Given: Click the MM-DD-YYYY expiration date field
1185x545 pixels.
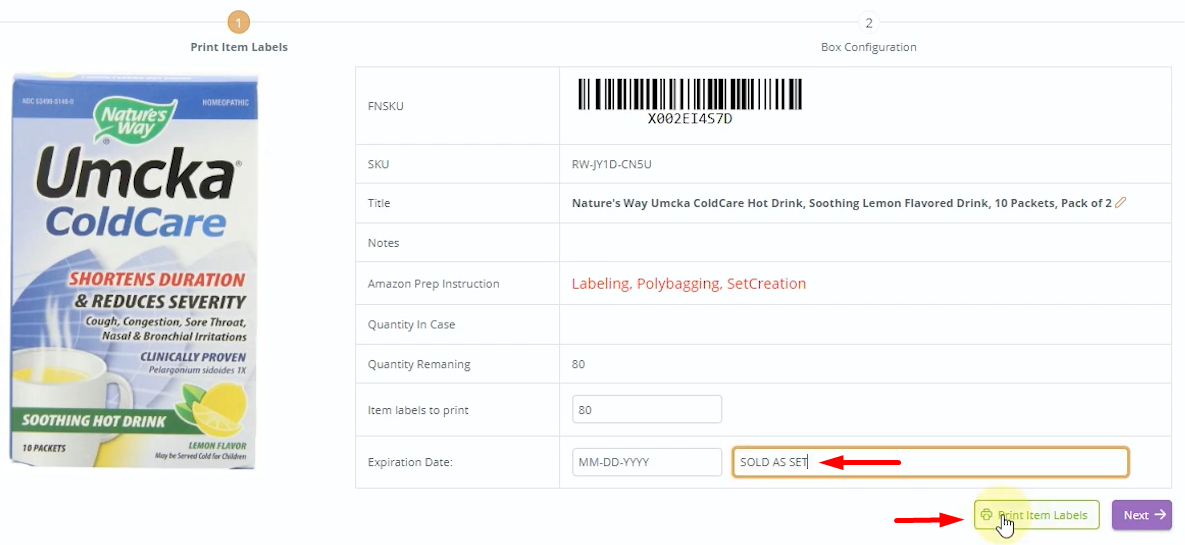Looking at the screenshot, I should coord(647,462).
